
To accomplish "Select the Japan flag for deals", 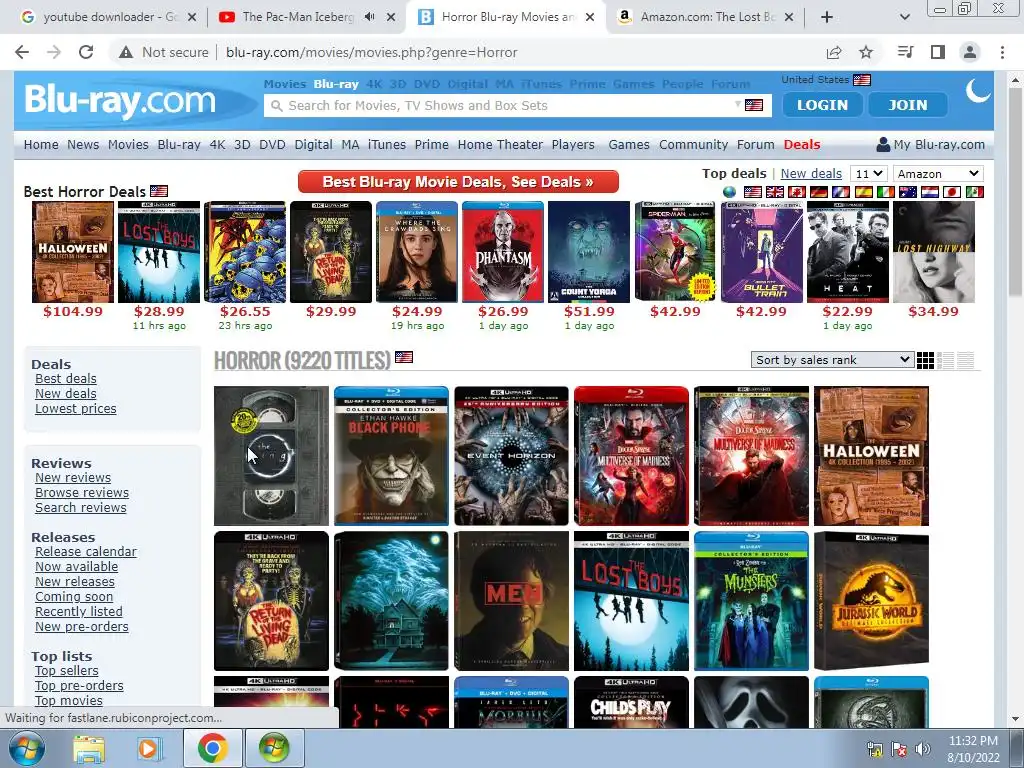I will pos(952,192).
